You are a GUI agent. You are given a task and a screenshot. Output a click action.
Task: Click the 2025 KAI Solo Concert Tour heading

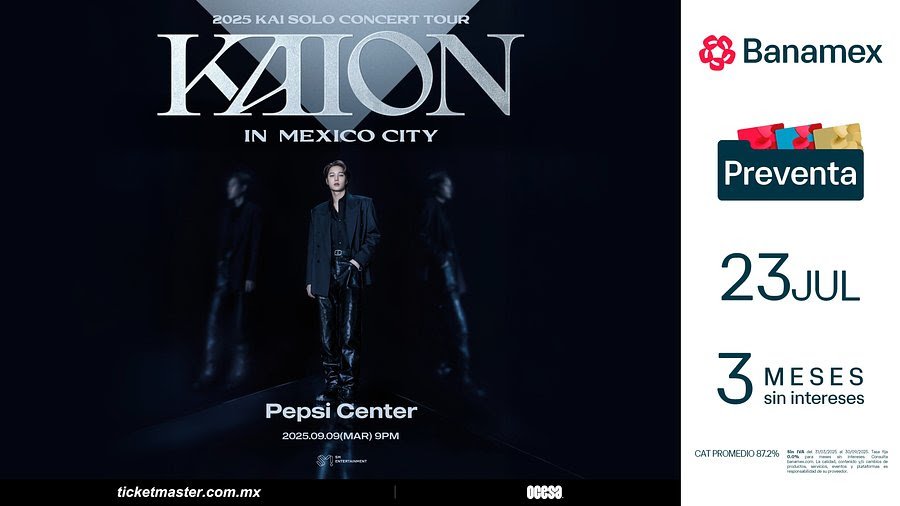341,20
